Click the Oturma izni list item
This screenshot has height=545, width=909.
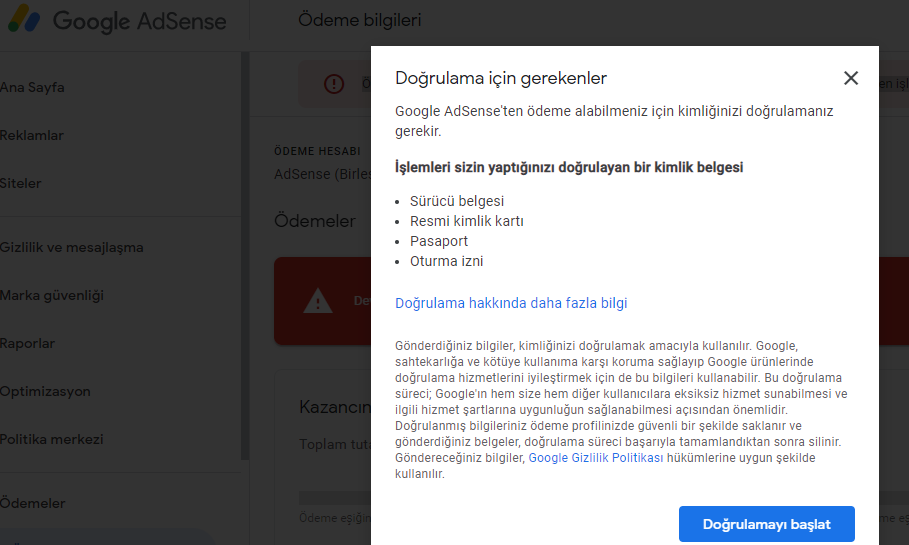(446, 261)
